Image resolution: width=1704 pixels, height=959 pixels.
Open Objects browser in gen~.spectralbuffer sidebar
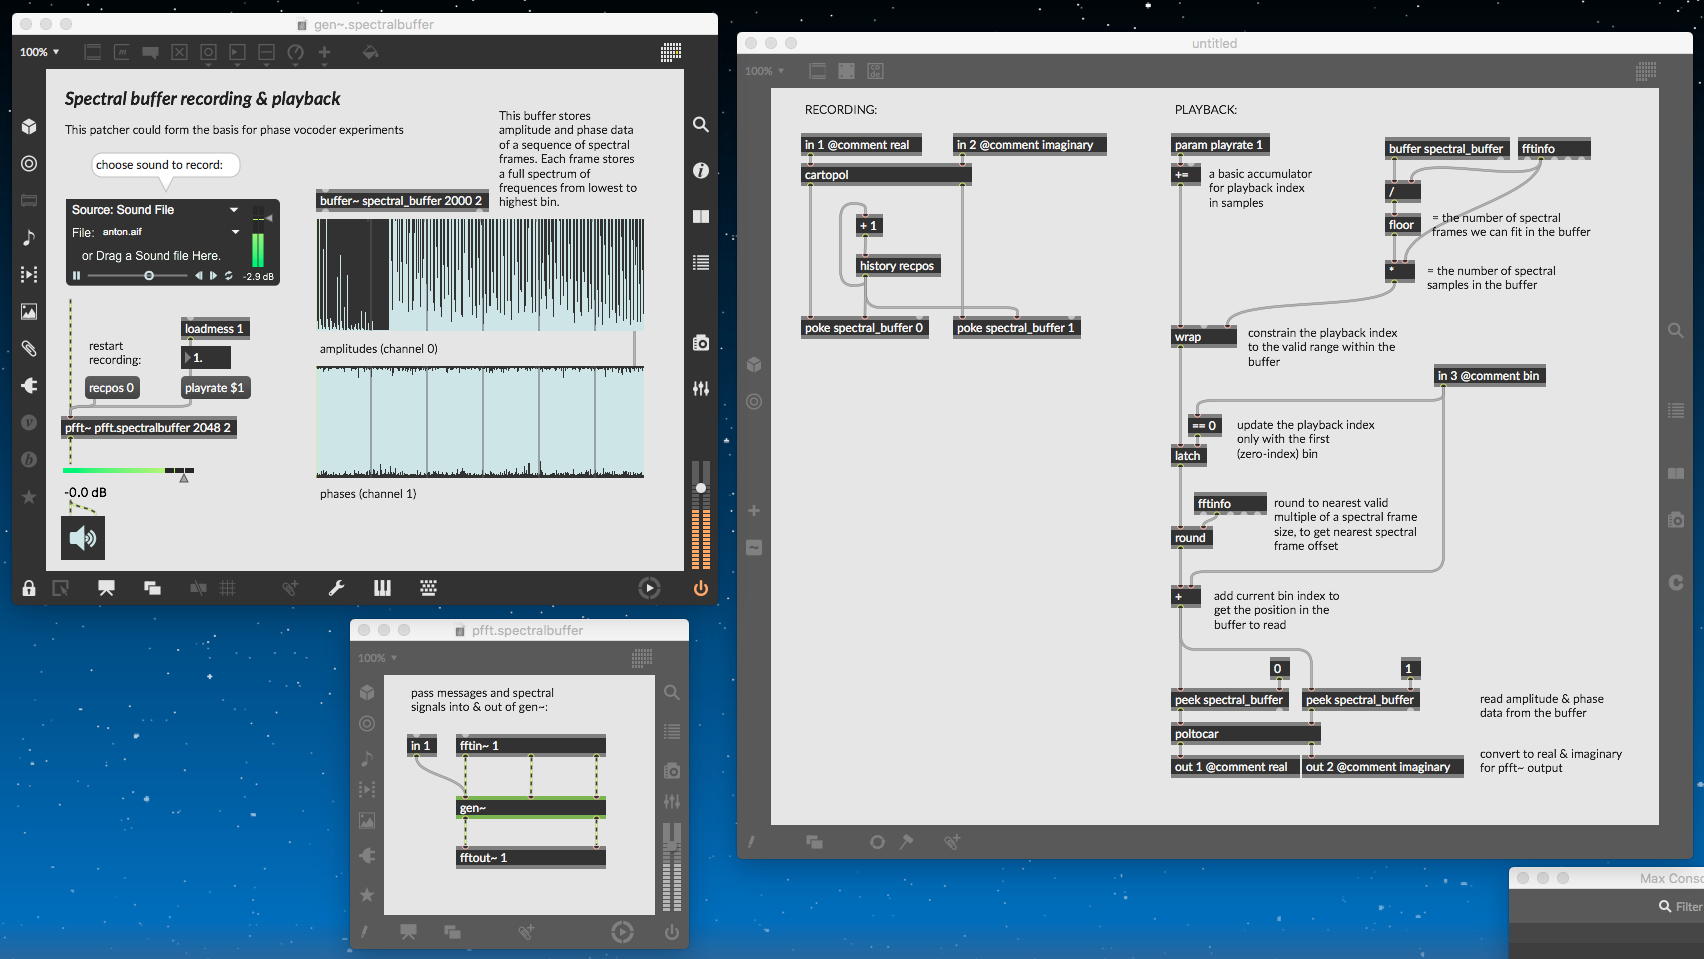(x=29, y=126)
